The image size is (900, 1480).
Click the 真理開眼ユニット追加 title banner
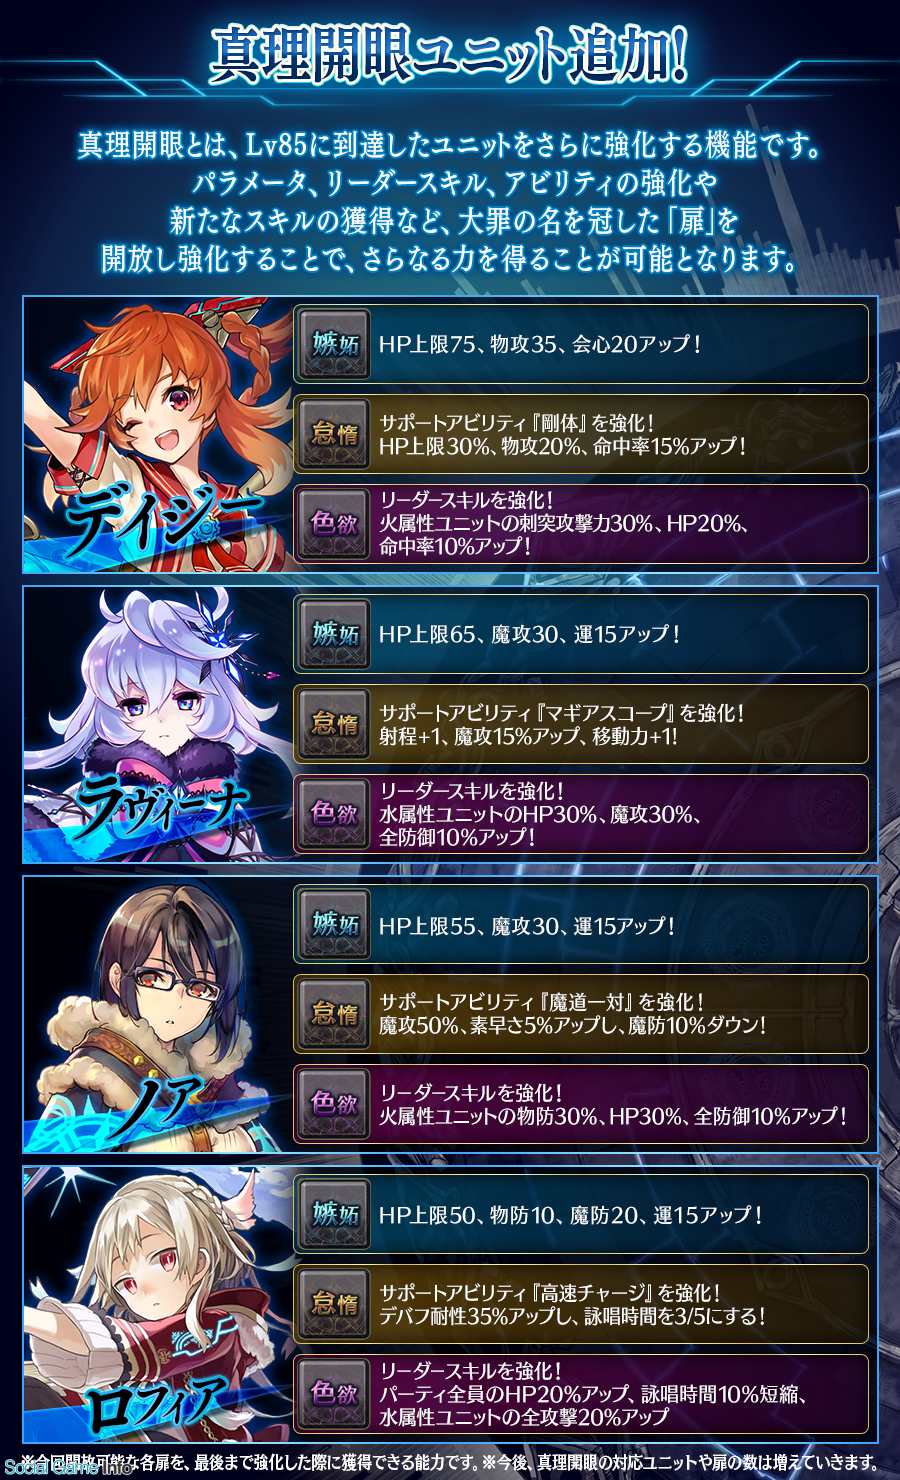[450, 55]
